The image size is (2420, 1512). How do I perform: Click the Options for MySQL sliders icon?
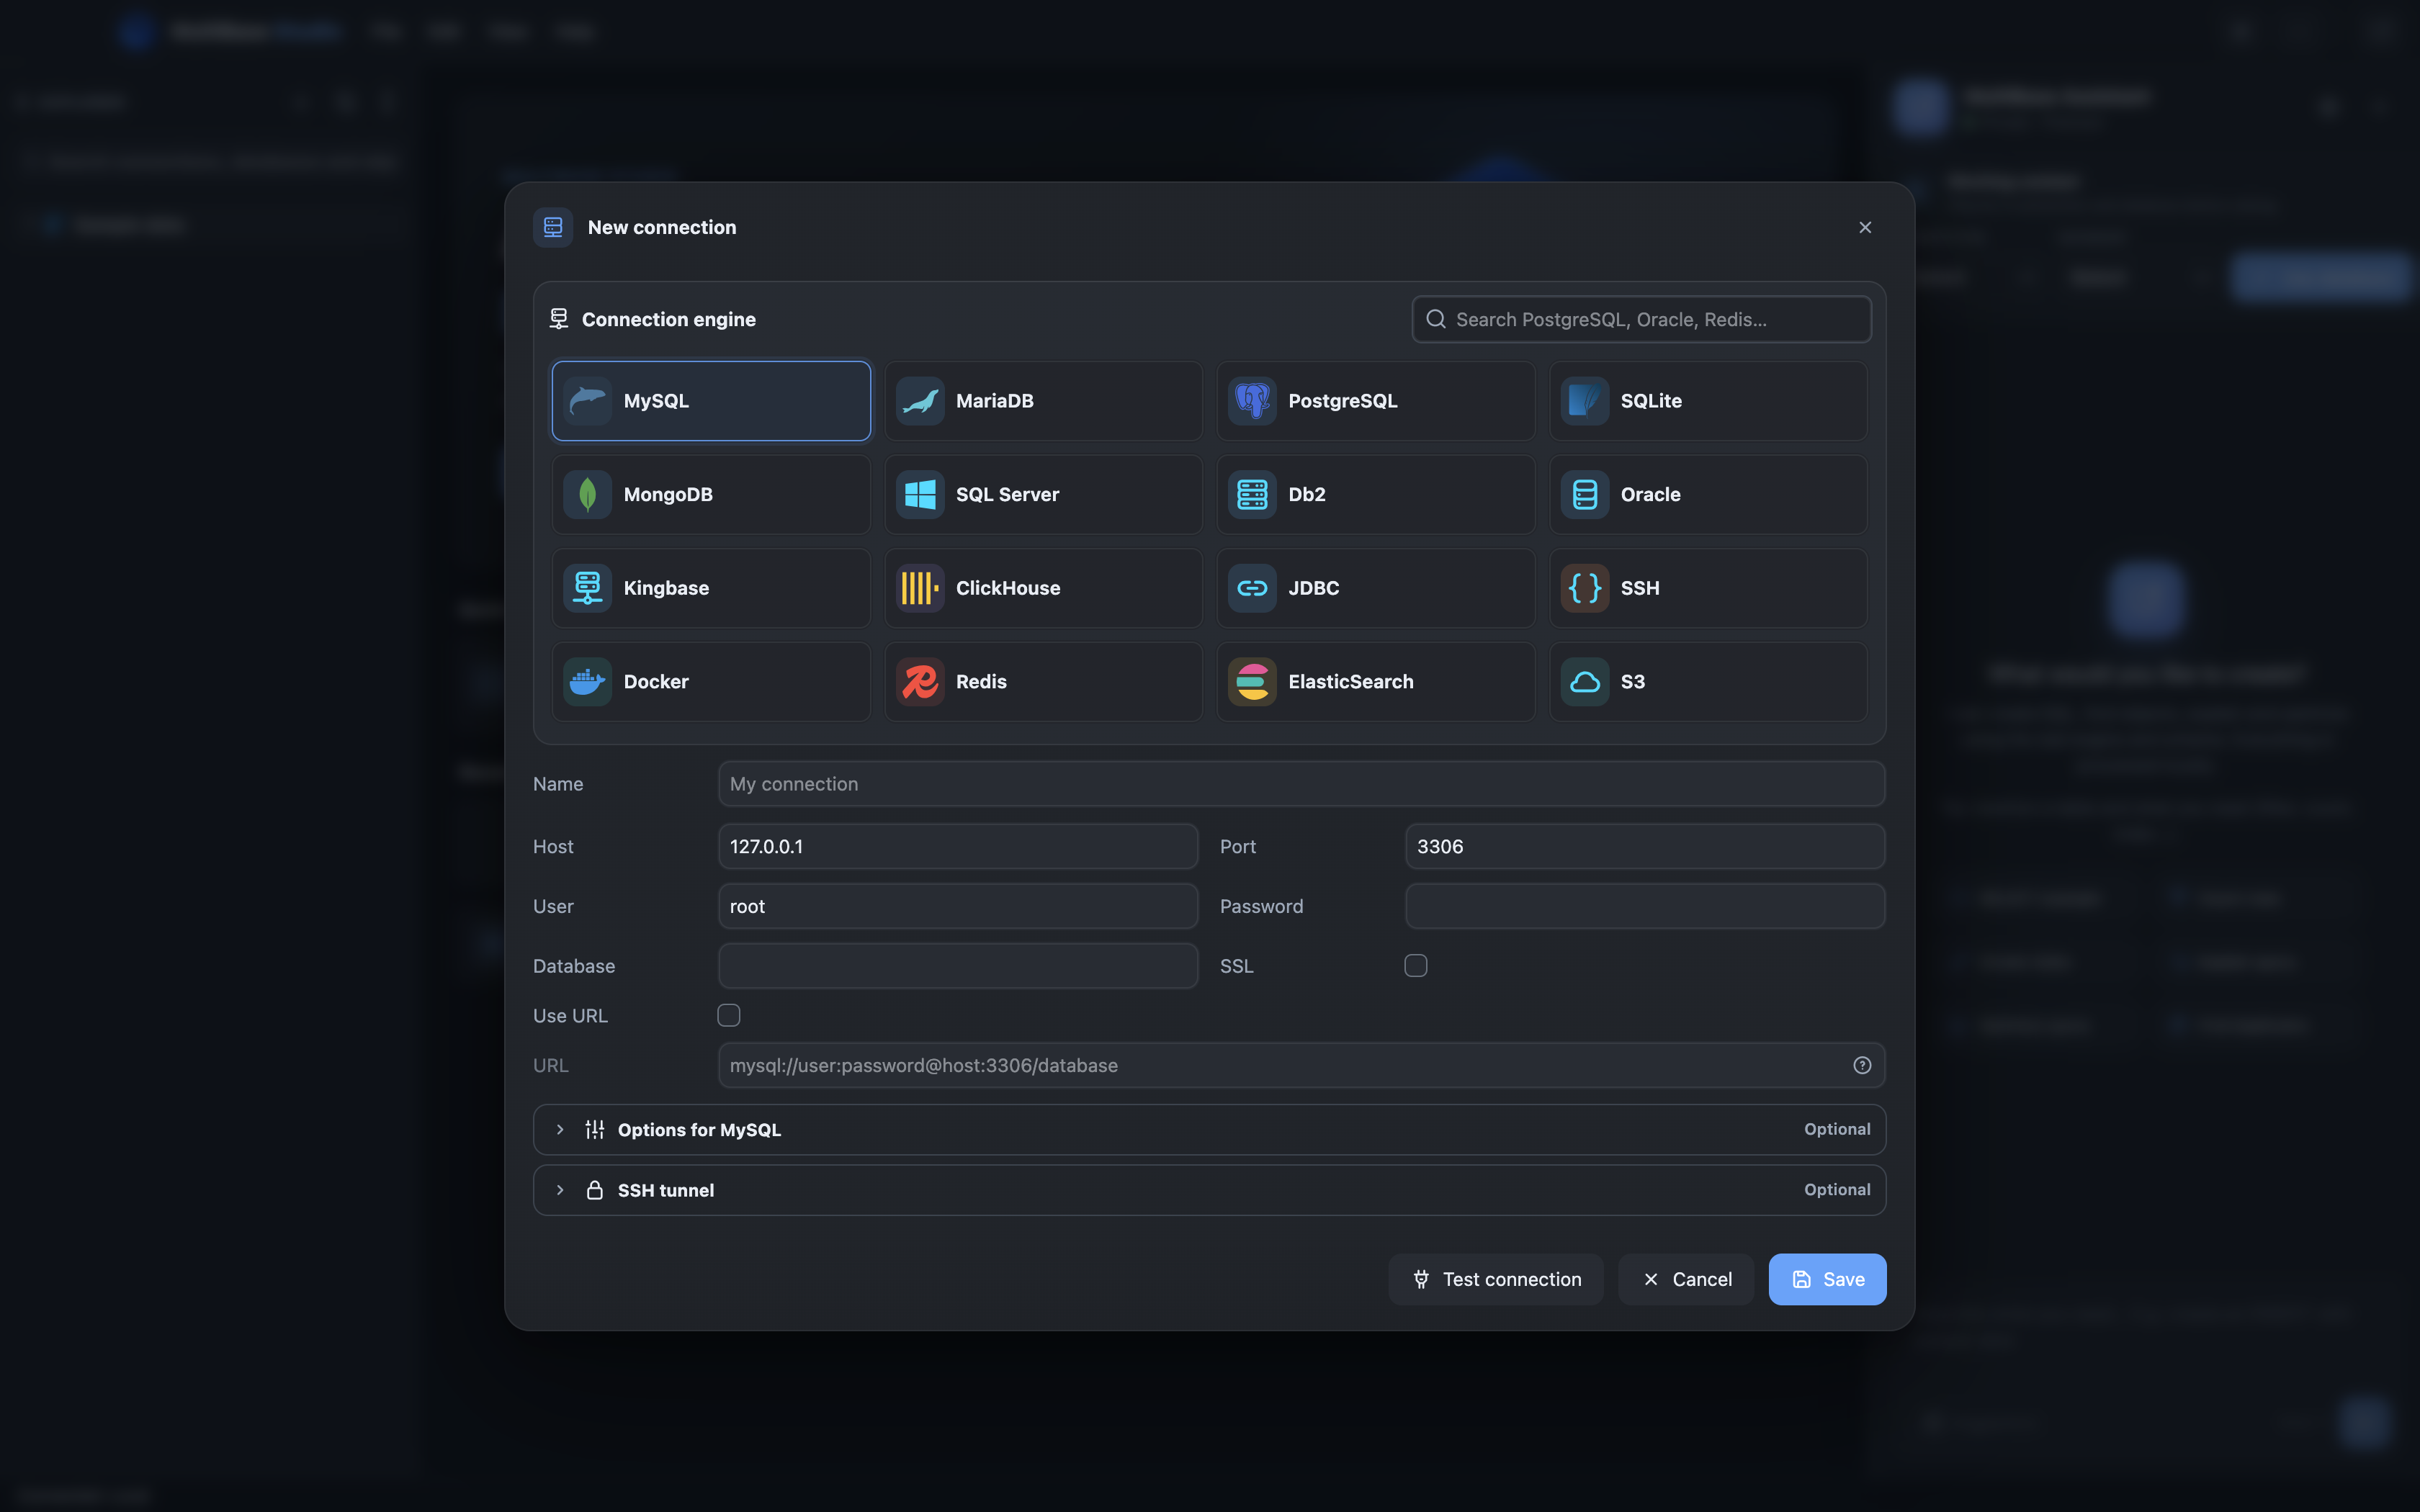[x=594, y=1129]
